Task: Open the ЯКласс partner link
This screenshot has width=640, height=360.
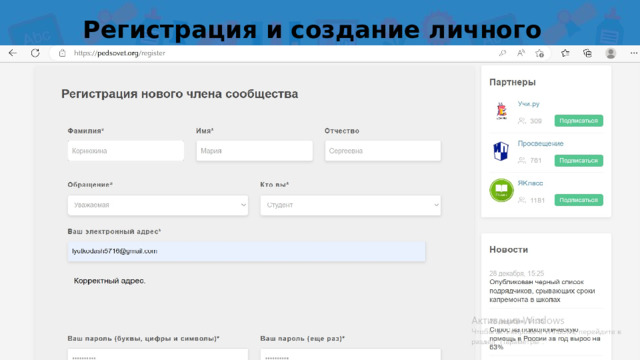Action: coord(530,183)
